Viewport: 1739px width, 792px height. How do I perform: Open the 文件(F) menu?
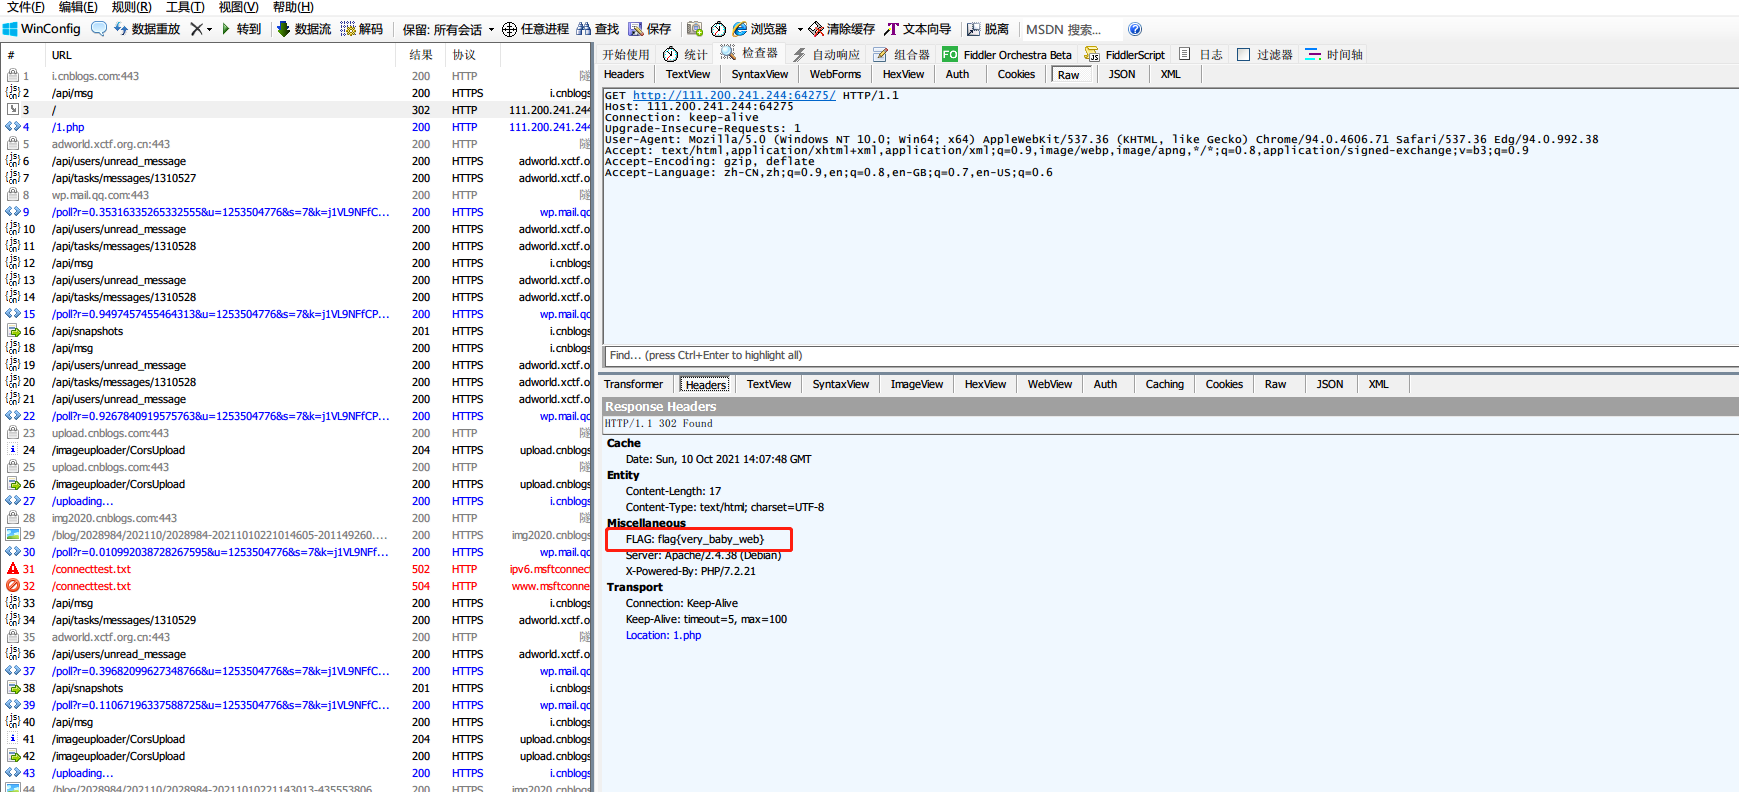click(x=26, y=7)
